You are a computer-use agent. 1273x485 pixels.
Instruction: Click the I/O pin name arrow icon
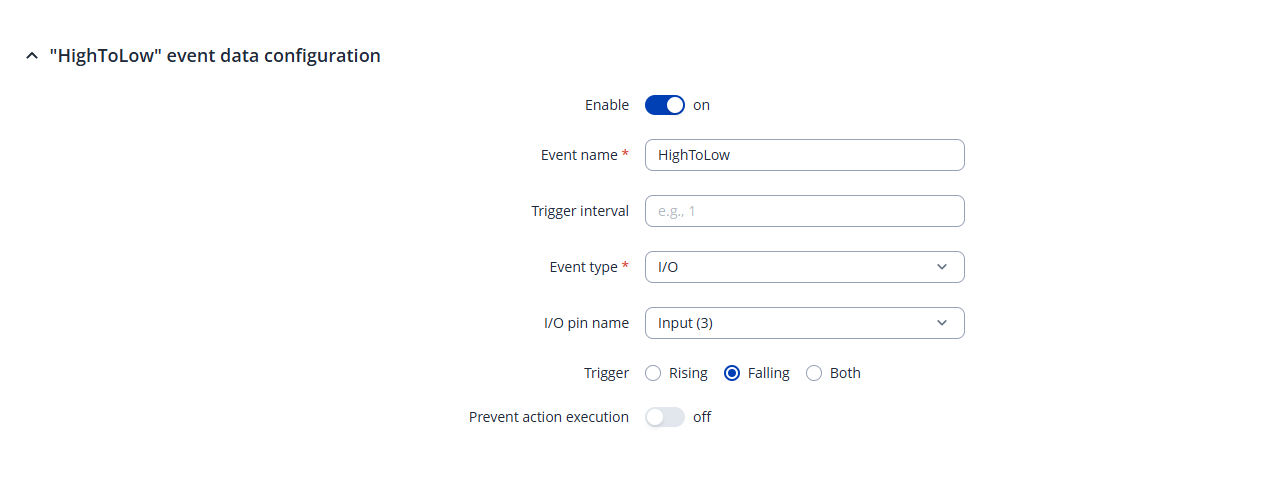tap(941, 323)
